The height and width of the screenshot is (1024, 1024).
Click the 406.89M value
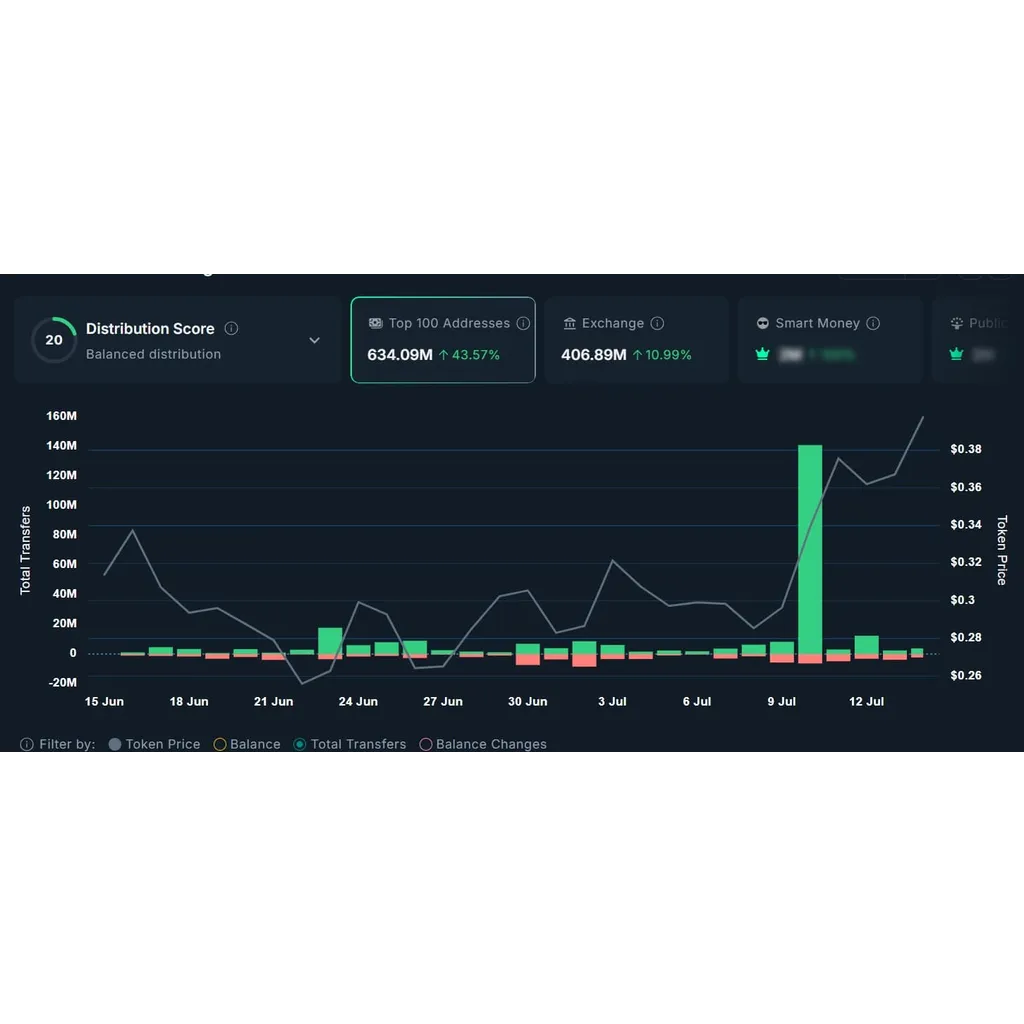[x=594, y=355]
